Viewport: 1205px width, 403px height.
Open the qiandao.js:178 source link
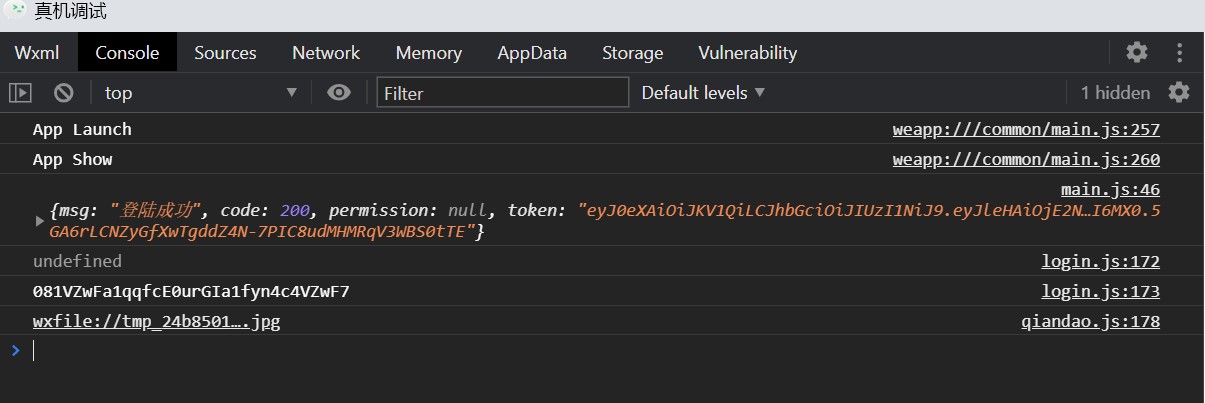(1090, 322)
